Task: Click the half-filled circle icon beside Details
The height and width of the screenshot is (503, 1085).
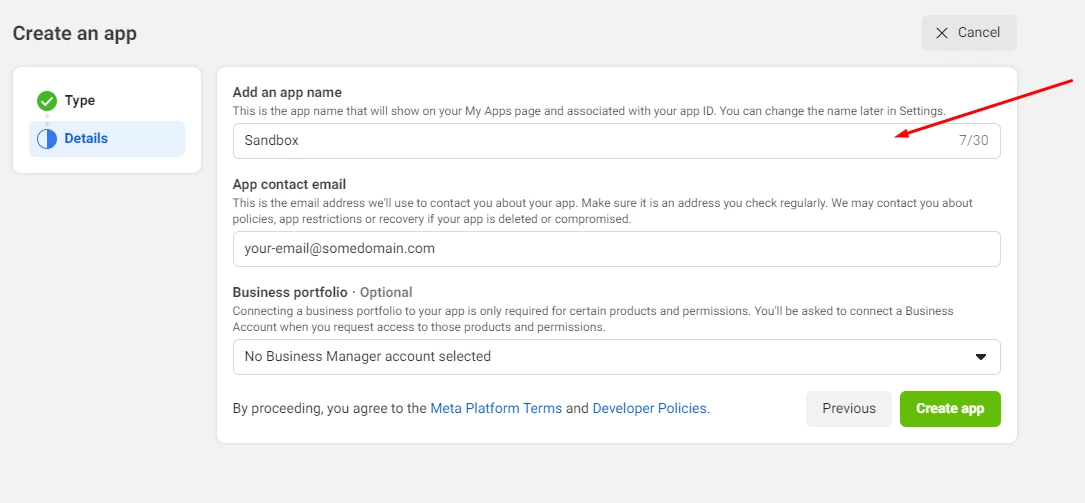Action: coord(47,139)
